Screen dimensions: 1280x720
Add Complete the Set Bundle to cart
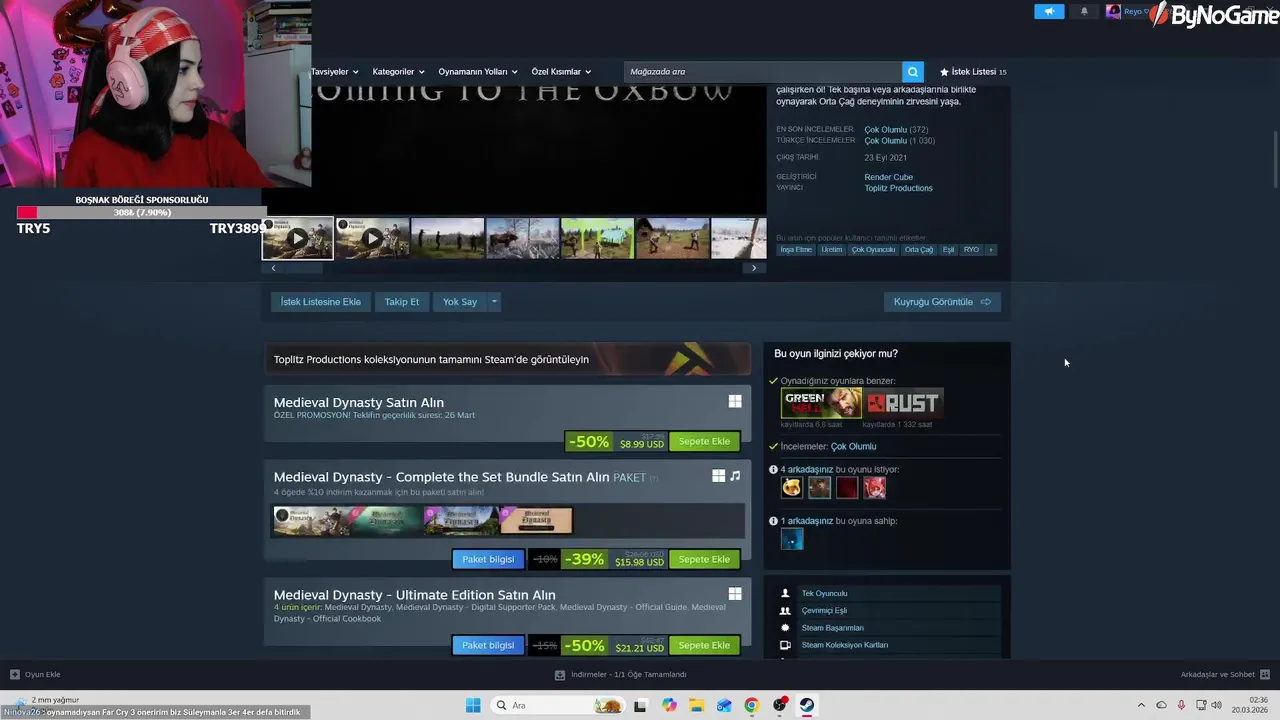click(704, 560)
